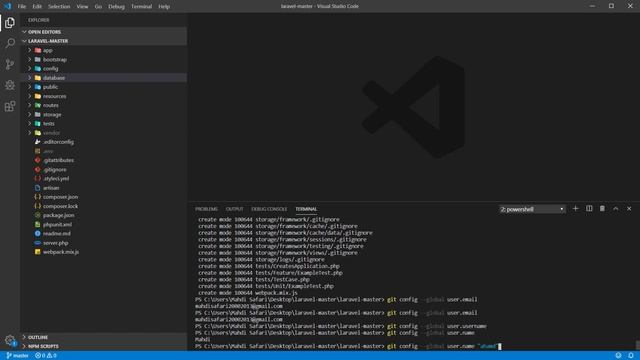640x360 pixels.
Task: Select the Terminal tab
Action: 306,209
